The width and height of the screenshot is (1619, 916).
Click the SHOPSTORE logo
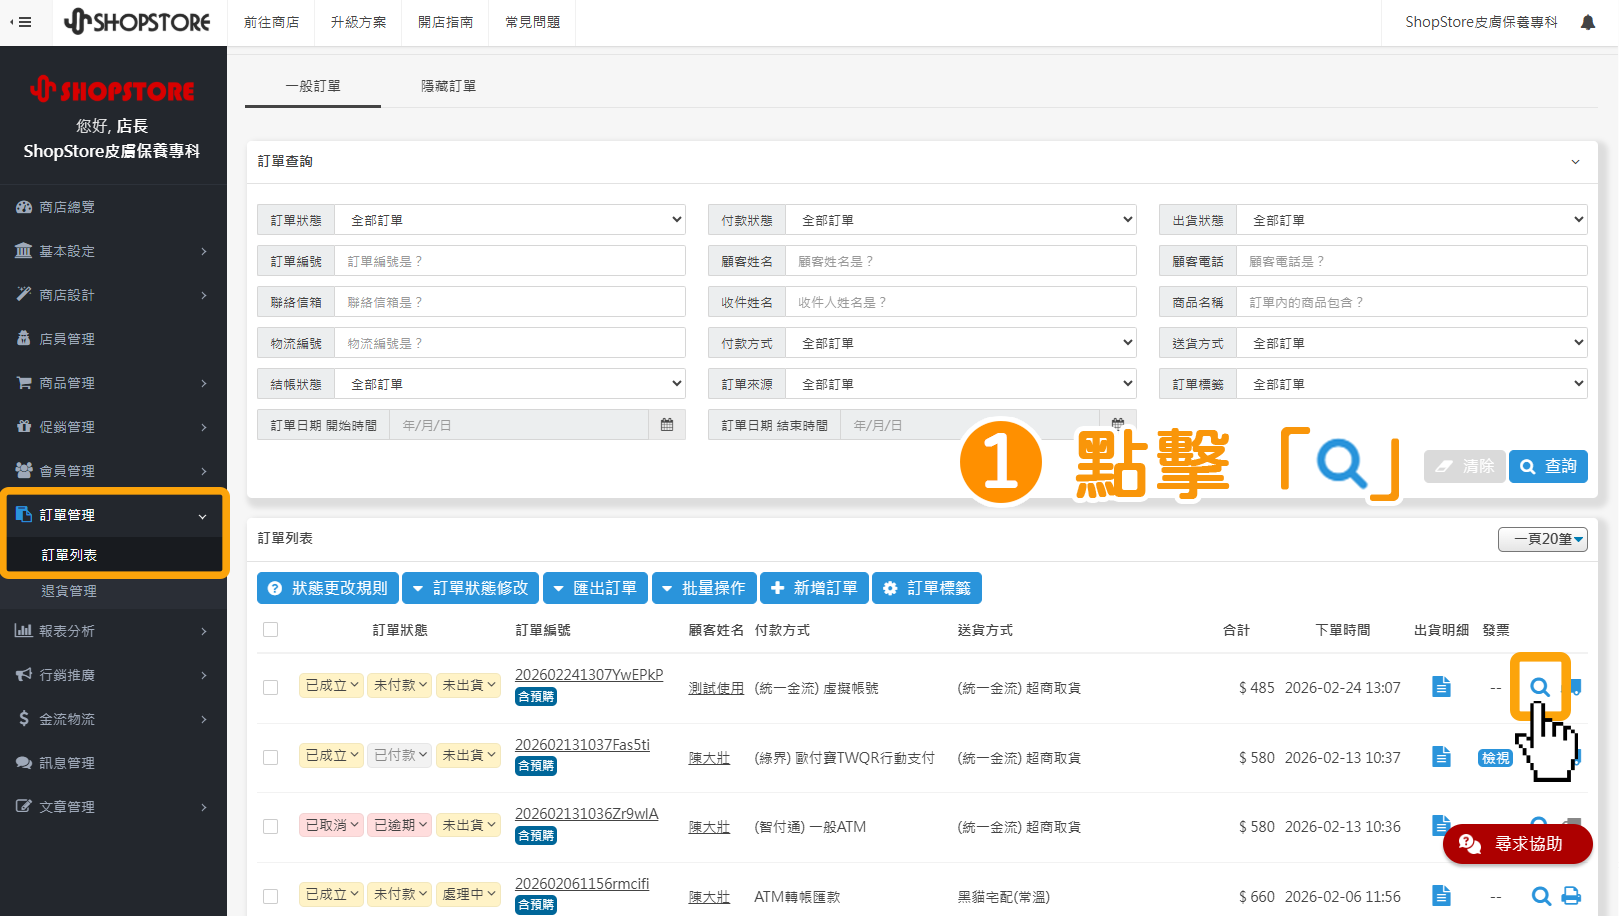[x=138, y=21]
